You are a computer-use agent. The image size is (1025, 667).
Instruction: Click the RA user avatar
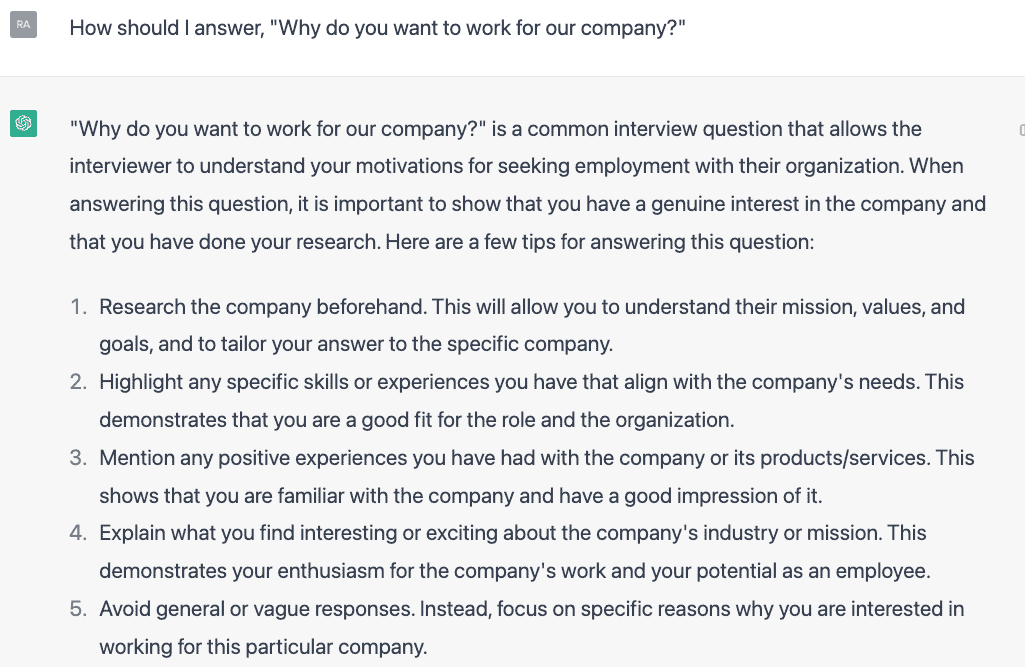[x=24, y=25]
